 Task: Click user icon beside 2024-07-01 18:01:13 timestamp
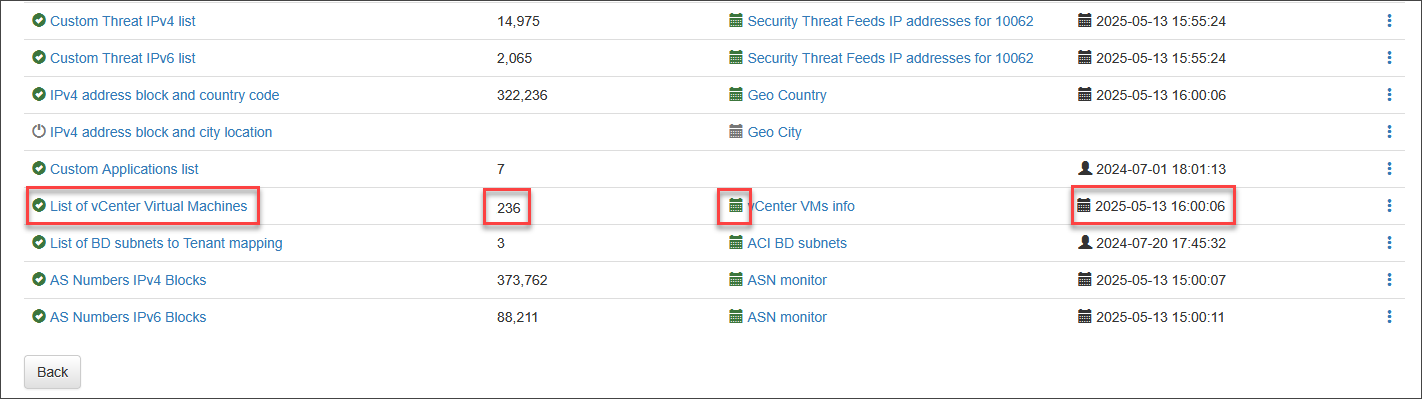[x=1084, y=169]
